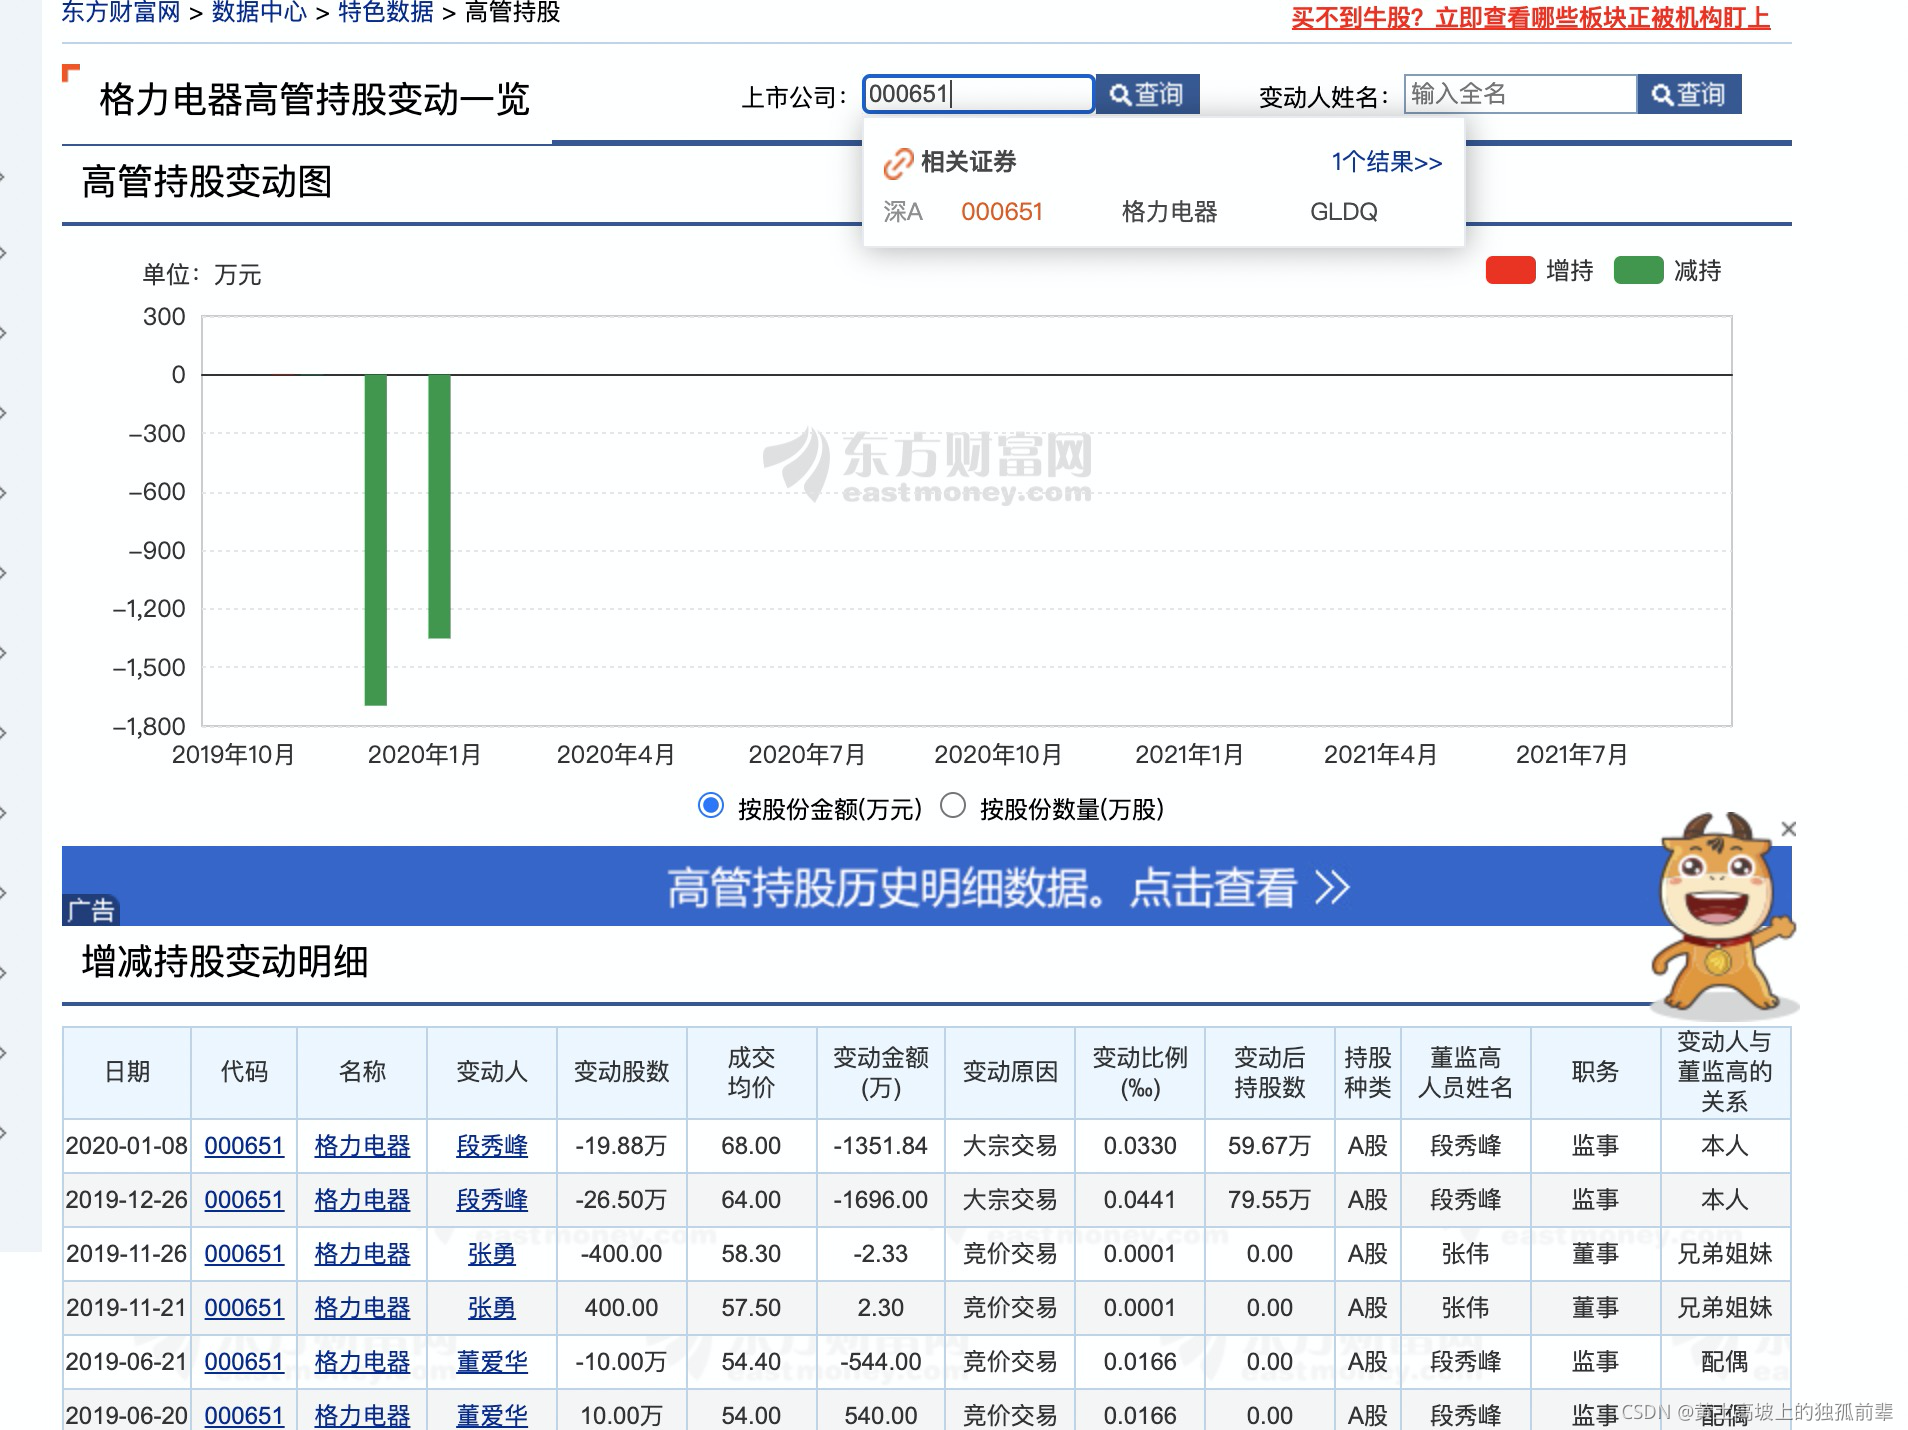The image size is (1908, 1430).
Task: Expand the 相关证券 suggestion panel entry GLDQ
Action: click(1344, 211)
